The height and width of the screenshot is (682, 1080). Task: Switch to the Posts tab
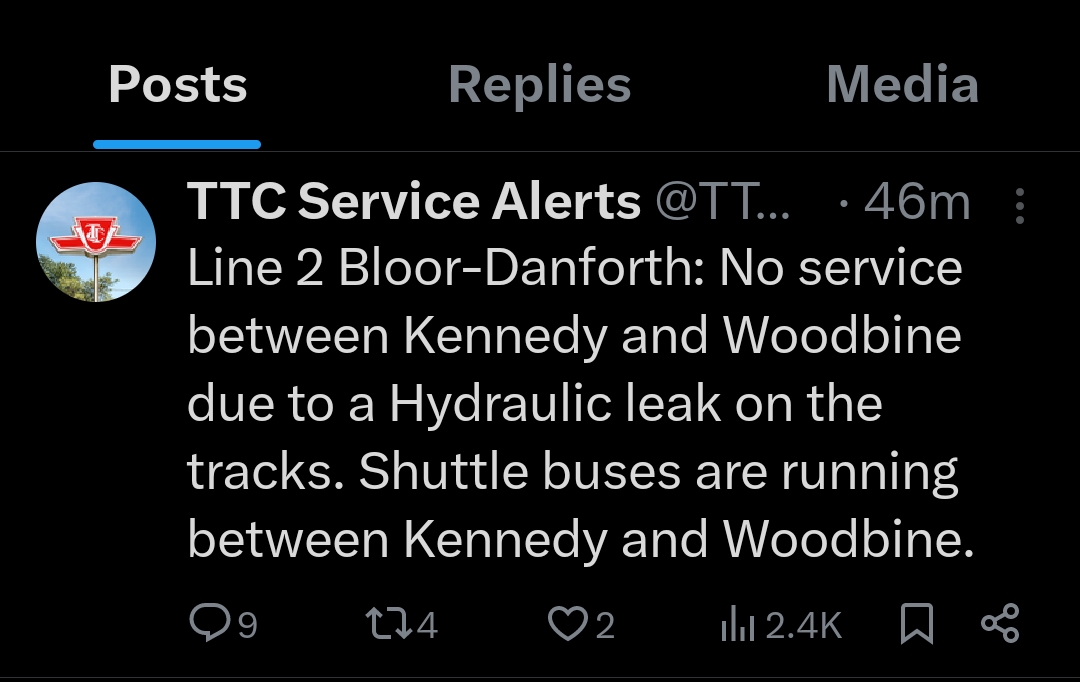click(177, 85)
